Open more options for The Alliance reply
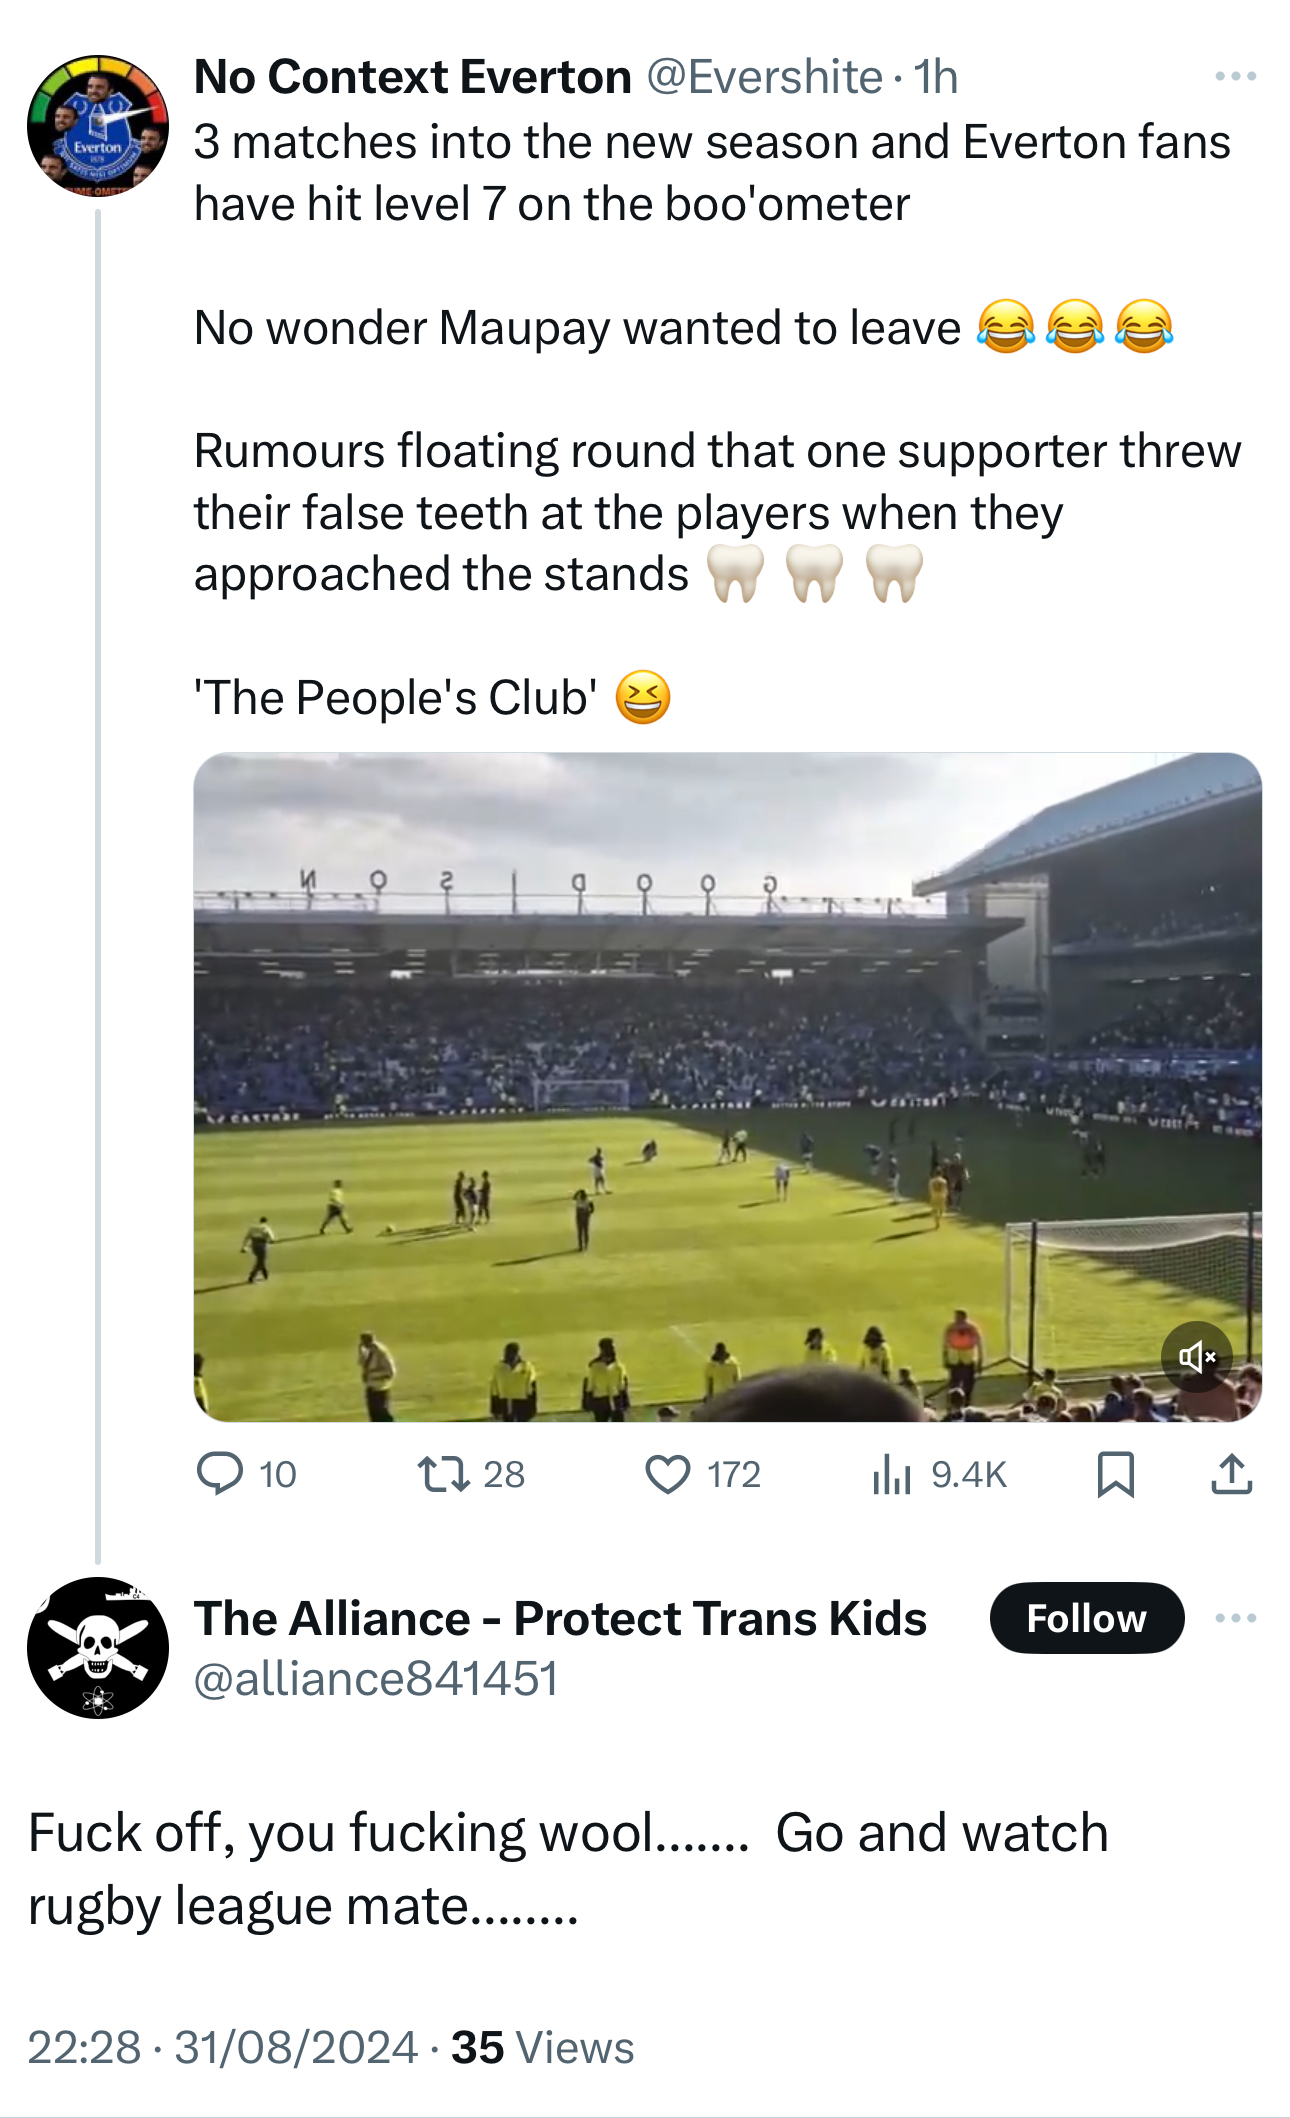1290x2118 pixels. pyautogui.click(x=1235, y=1617)
